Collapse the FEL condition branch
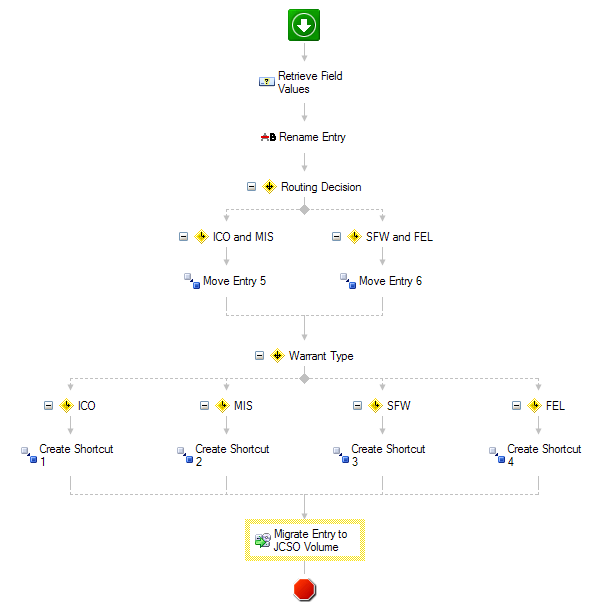Screen dimensions: 604x616 tap(516, 405)
